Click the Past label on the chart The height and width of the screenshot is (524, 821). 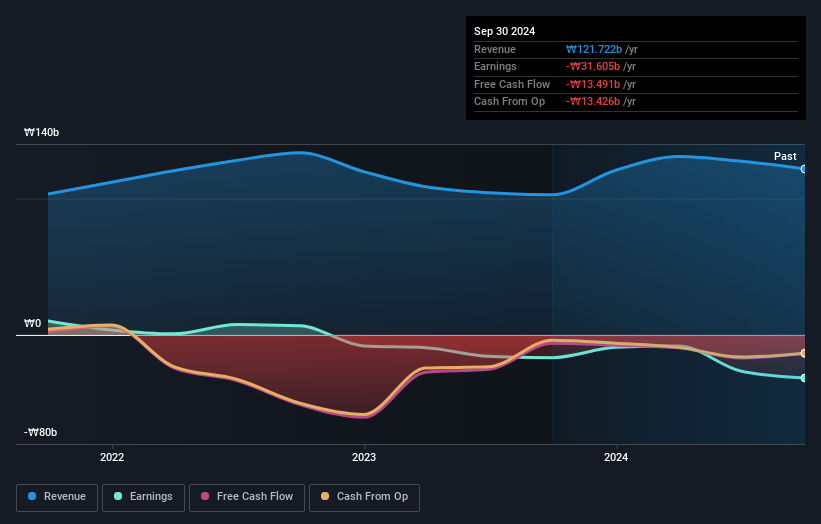click(785, 157)
